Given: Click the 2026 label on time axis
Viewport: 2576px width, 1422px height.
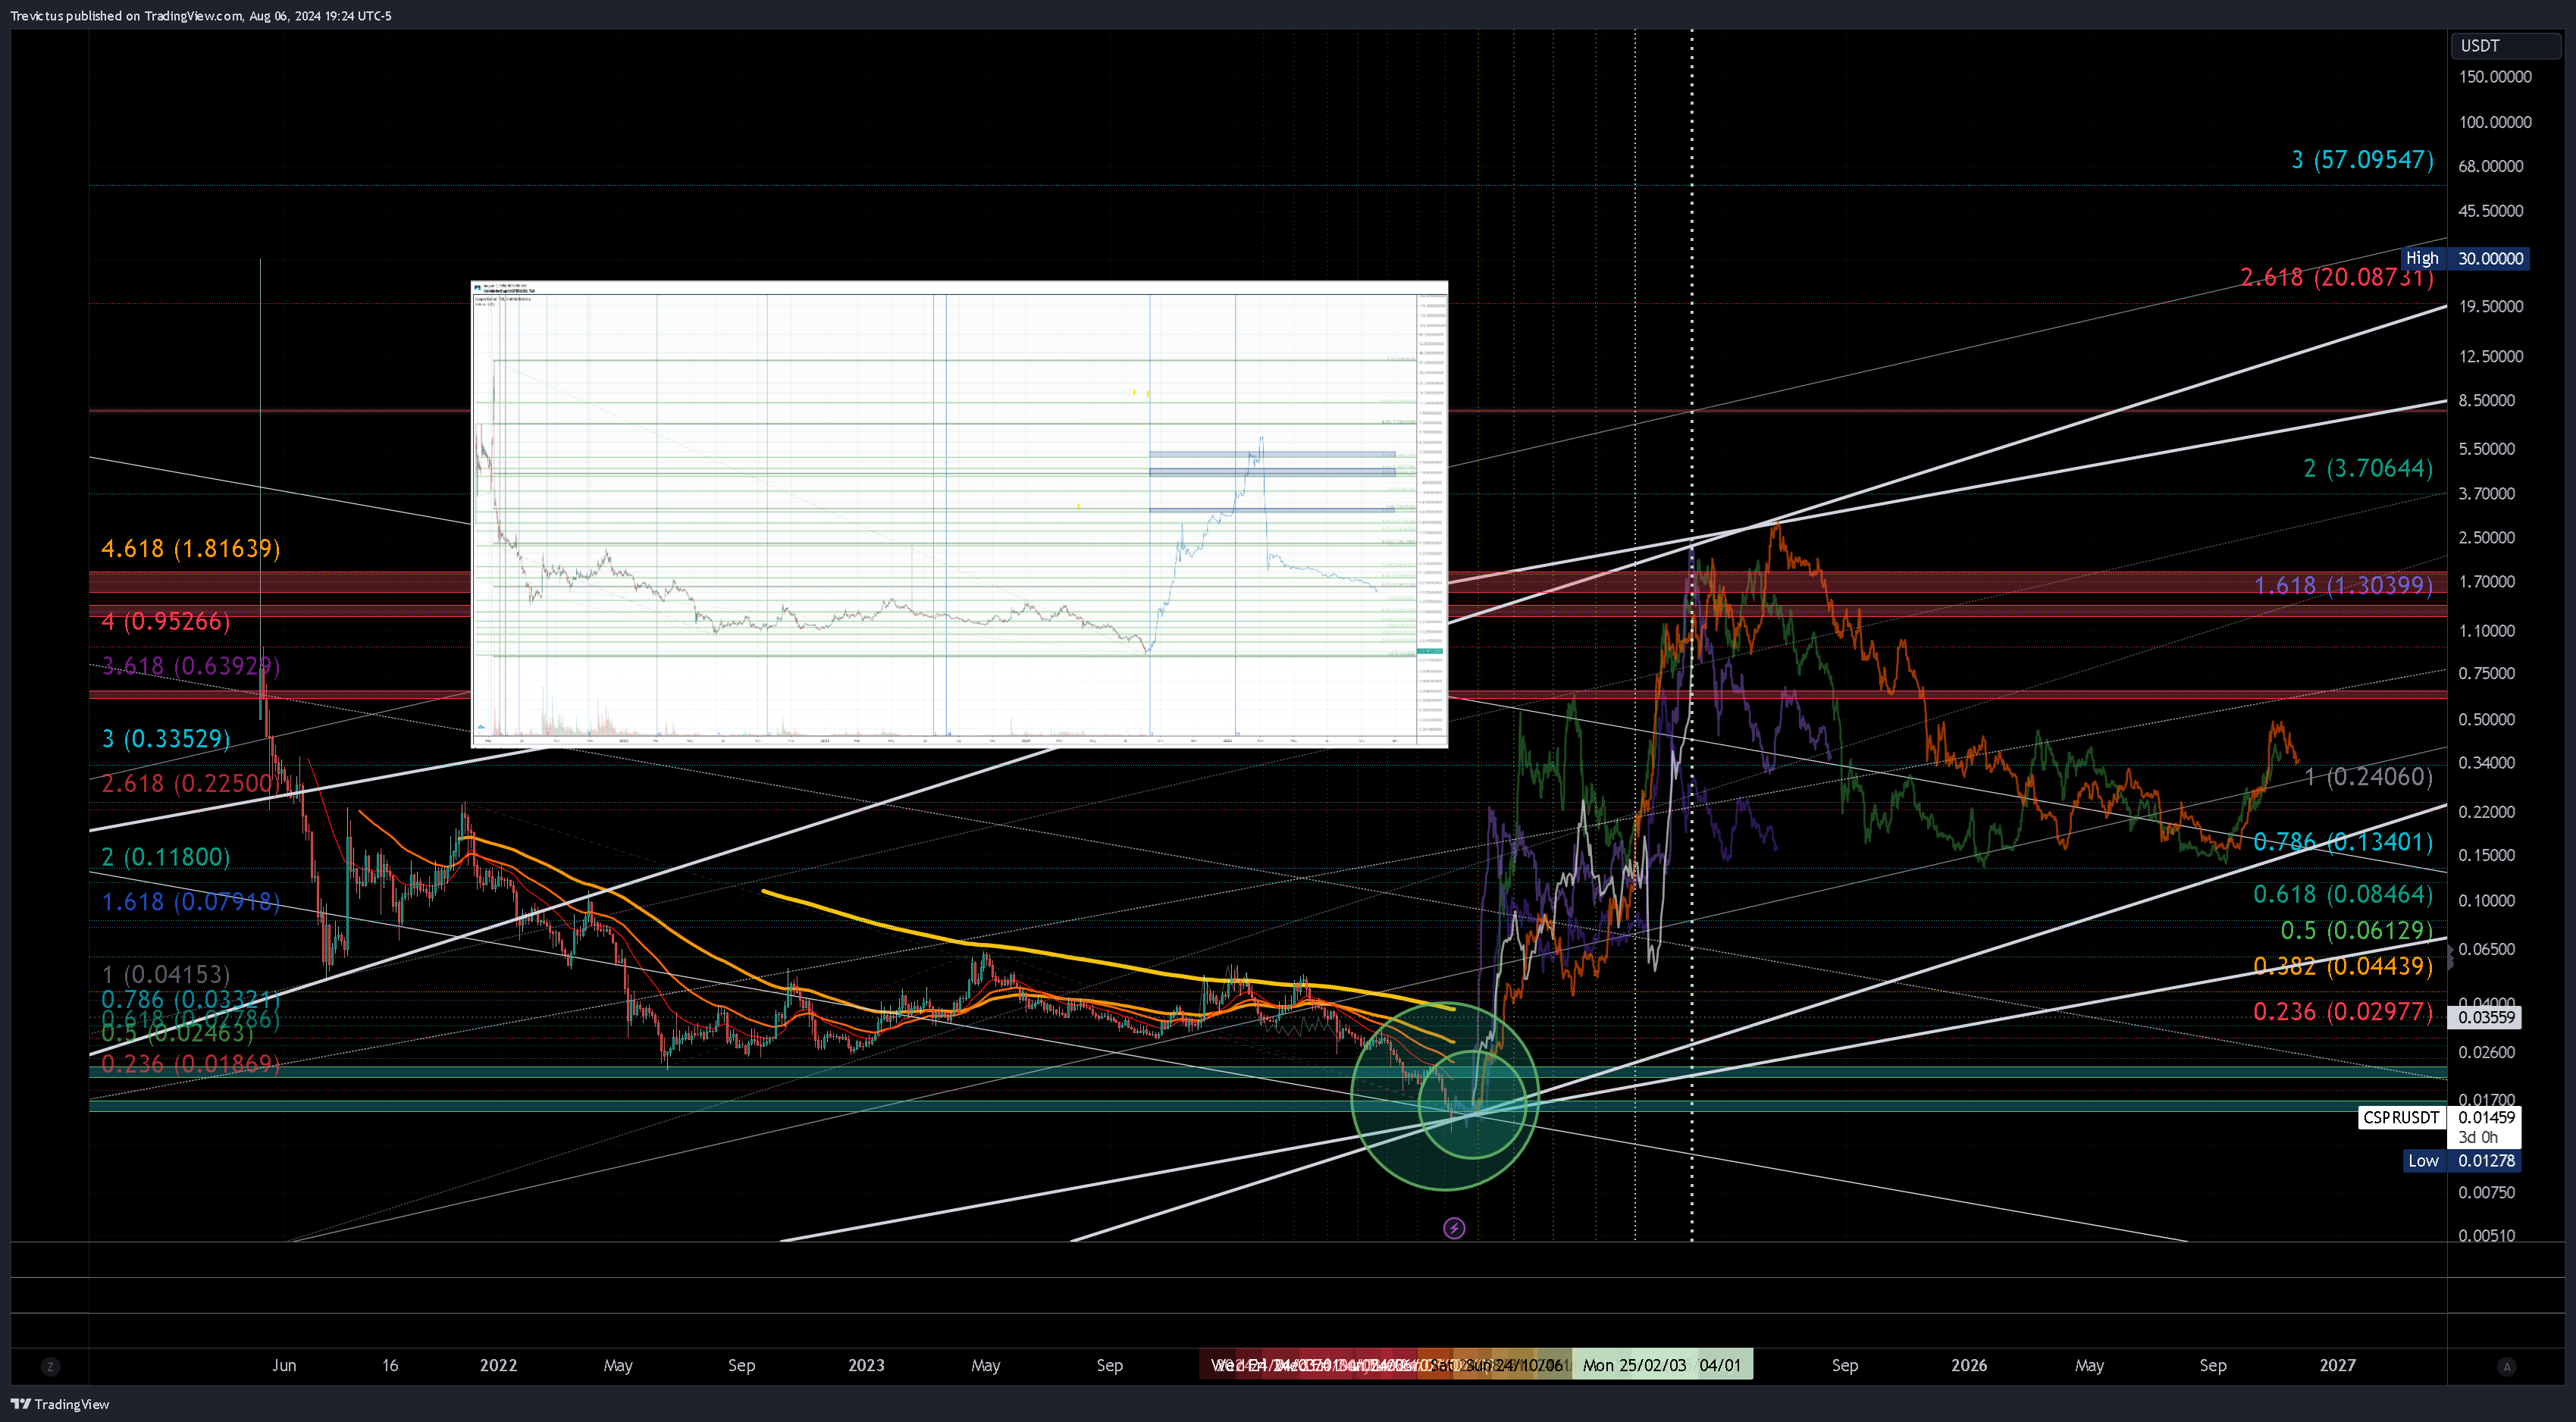Looking at the screenshot, I should [x=1969, y=1365].
